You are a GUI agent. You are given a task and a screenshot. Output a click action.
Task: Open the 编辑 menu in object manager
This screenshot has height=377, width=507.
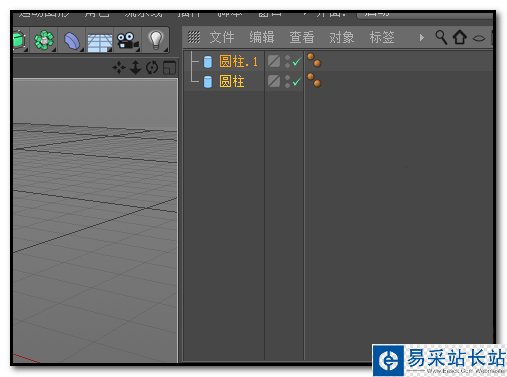(x=262, y=37)
